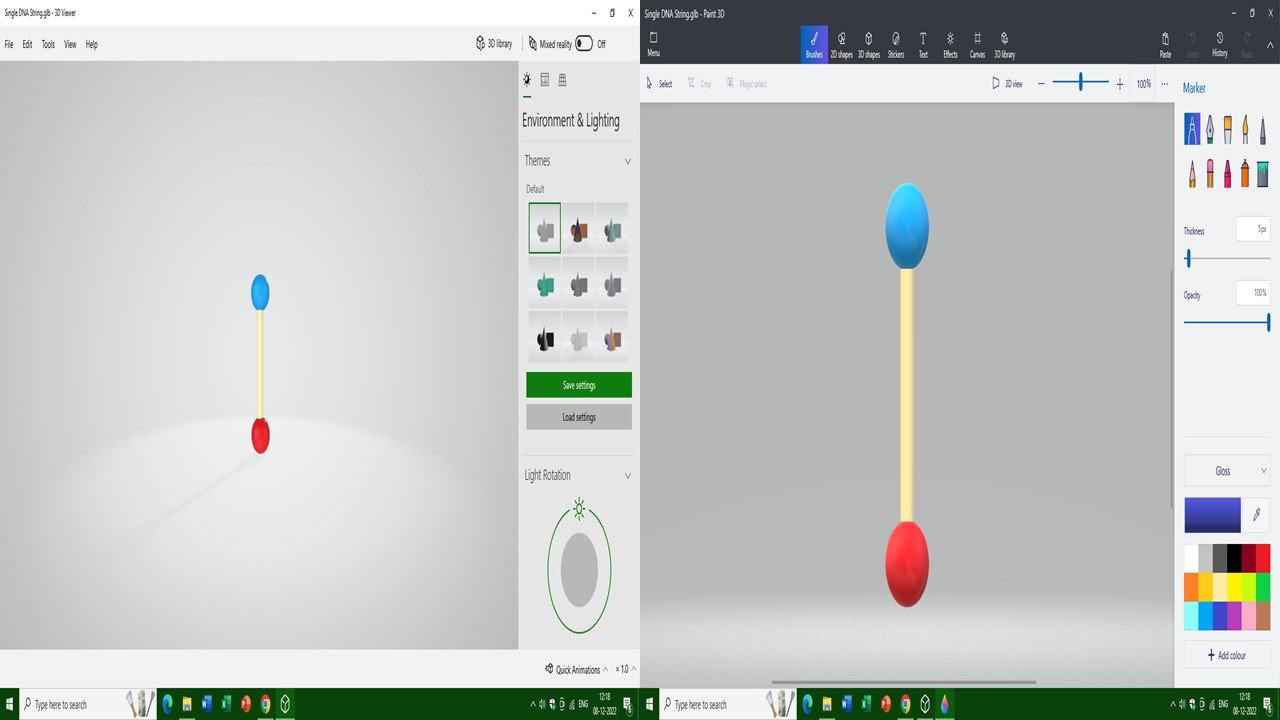Open the Edit menu in 3D Viewer

coord(27,44)
